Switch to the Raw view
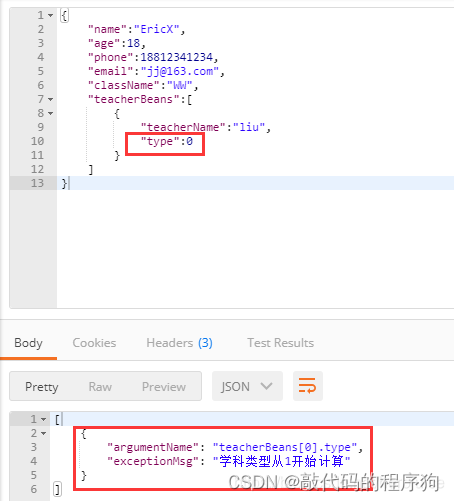 (x=100, y=387)
